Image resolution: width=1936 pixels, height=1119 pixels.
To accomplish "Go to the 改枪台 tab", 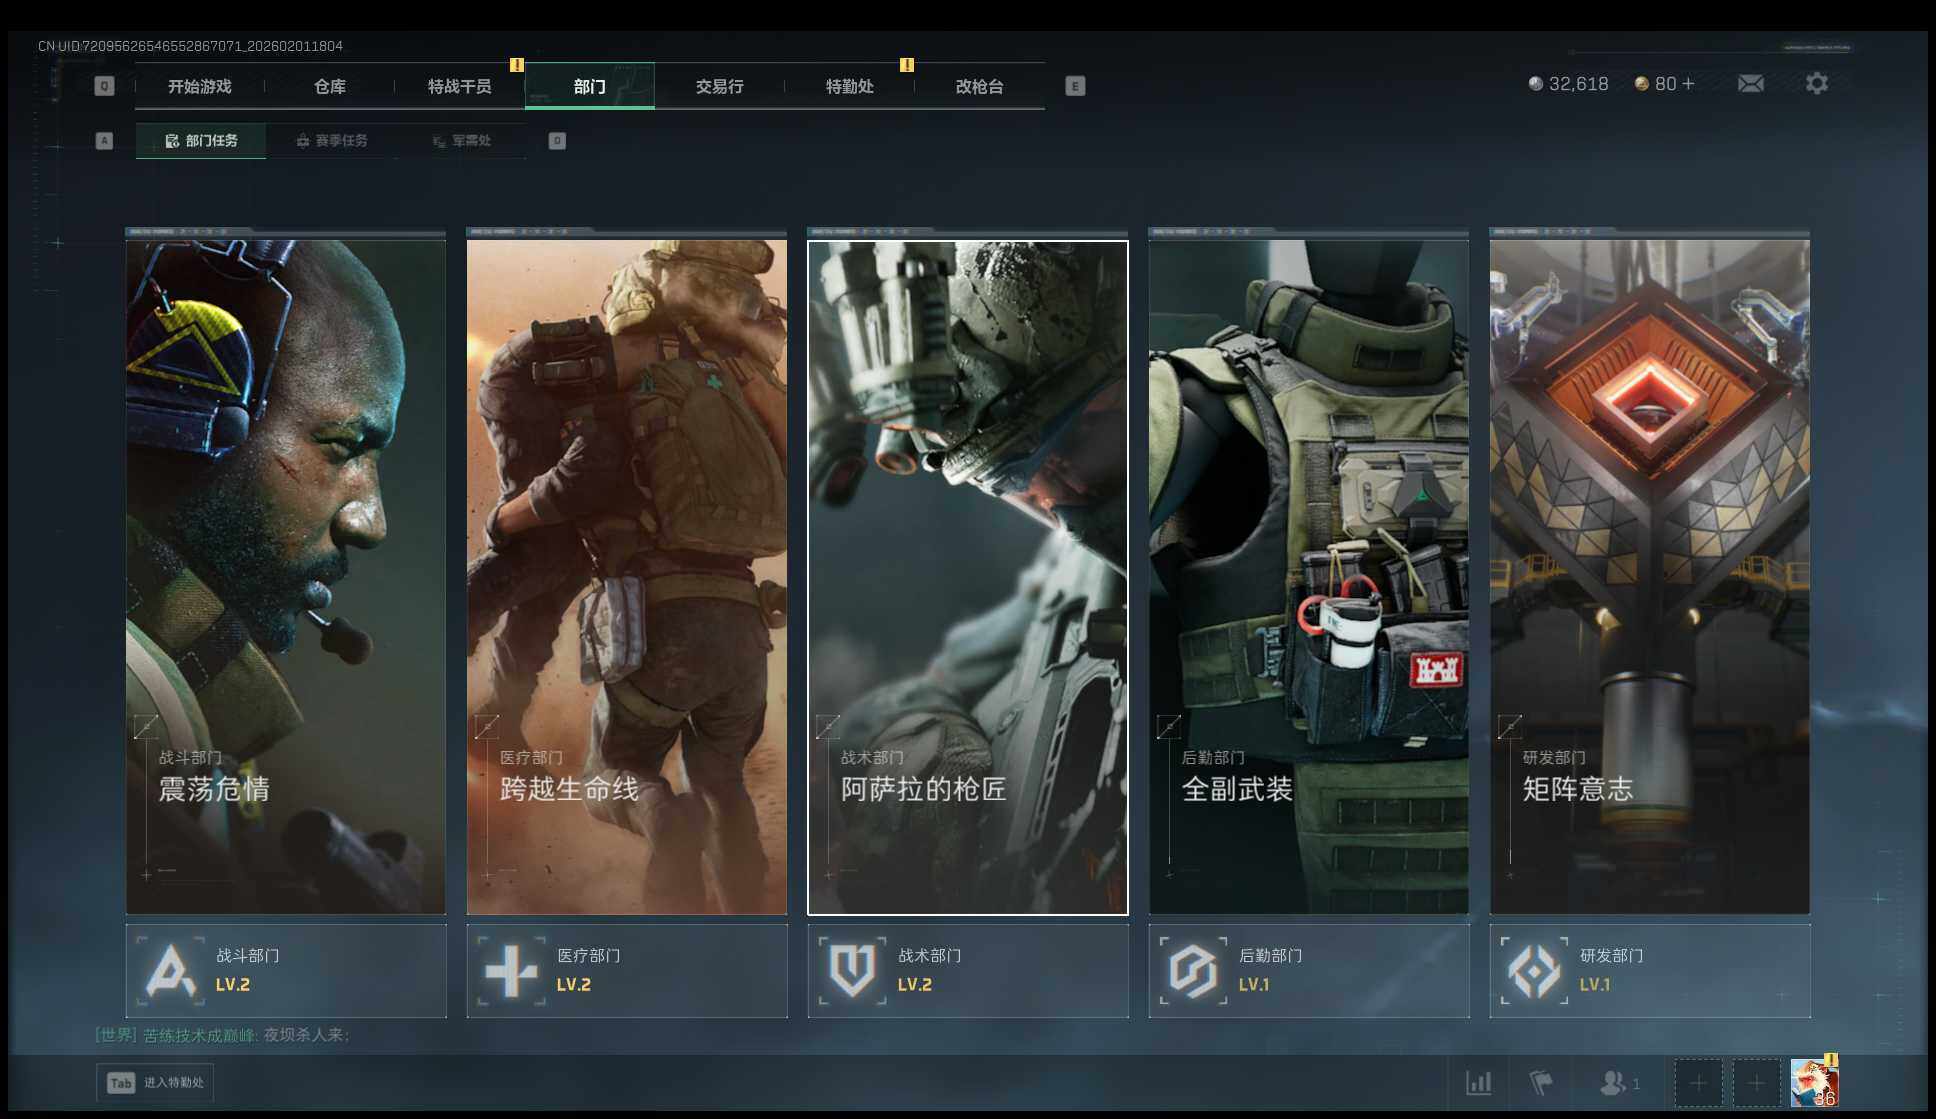I will coord(979,87).
